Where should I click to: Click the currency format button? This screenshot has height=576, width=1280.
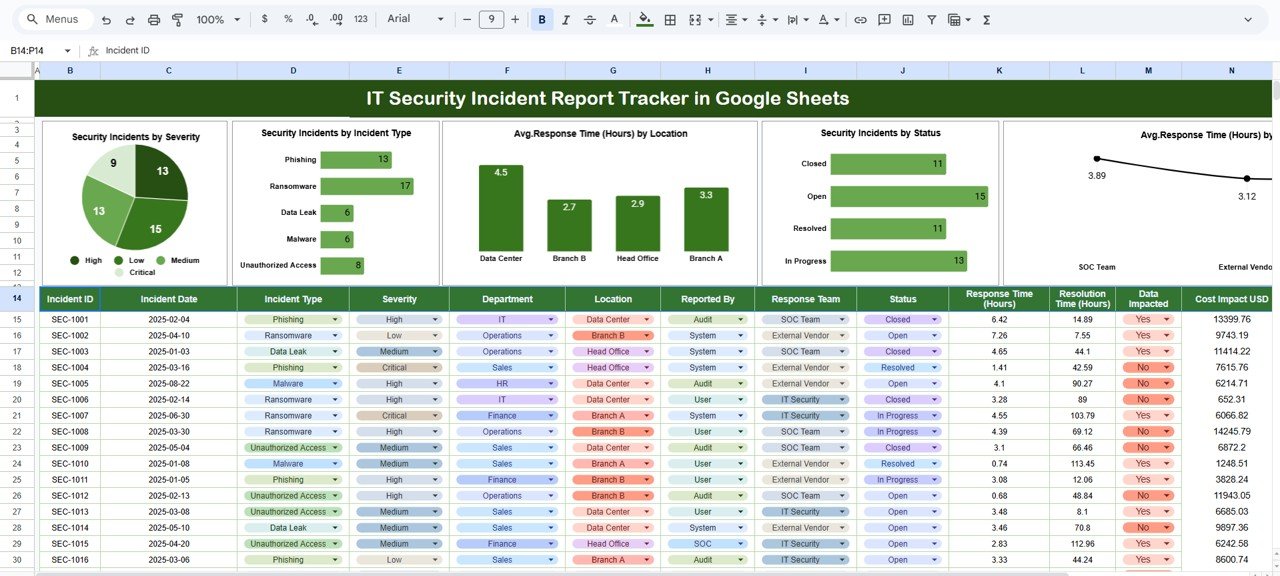pyautogui.click(x=264, y=19)
